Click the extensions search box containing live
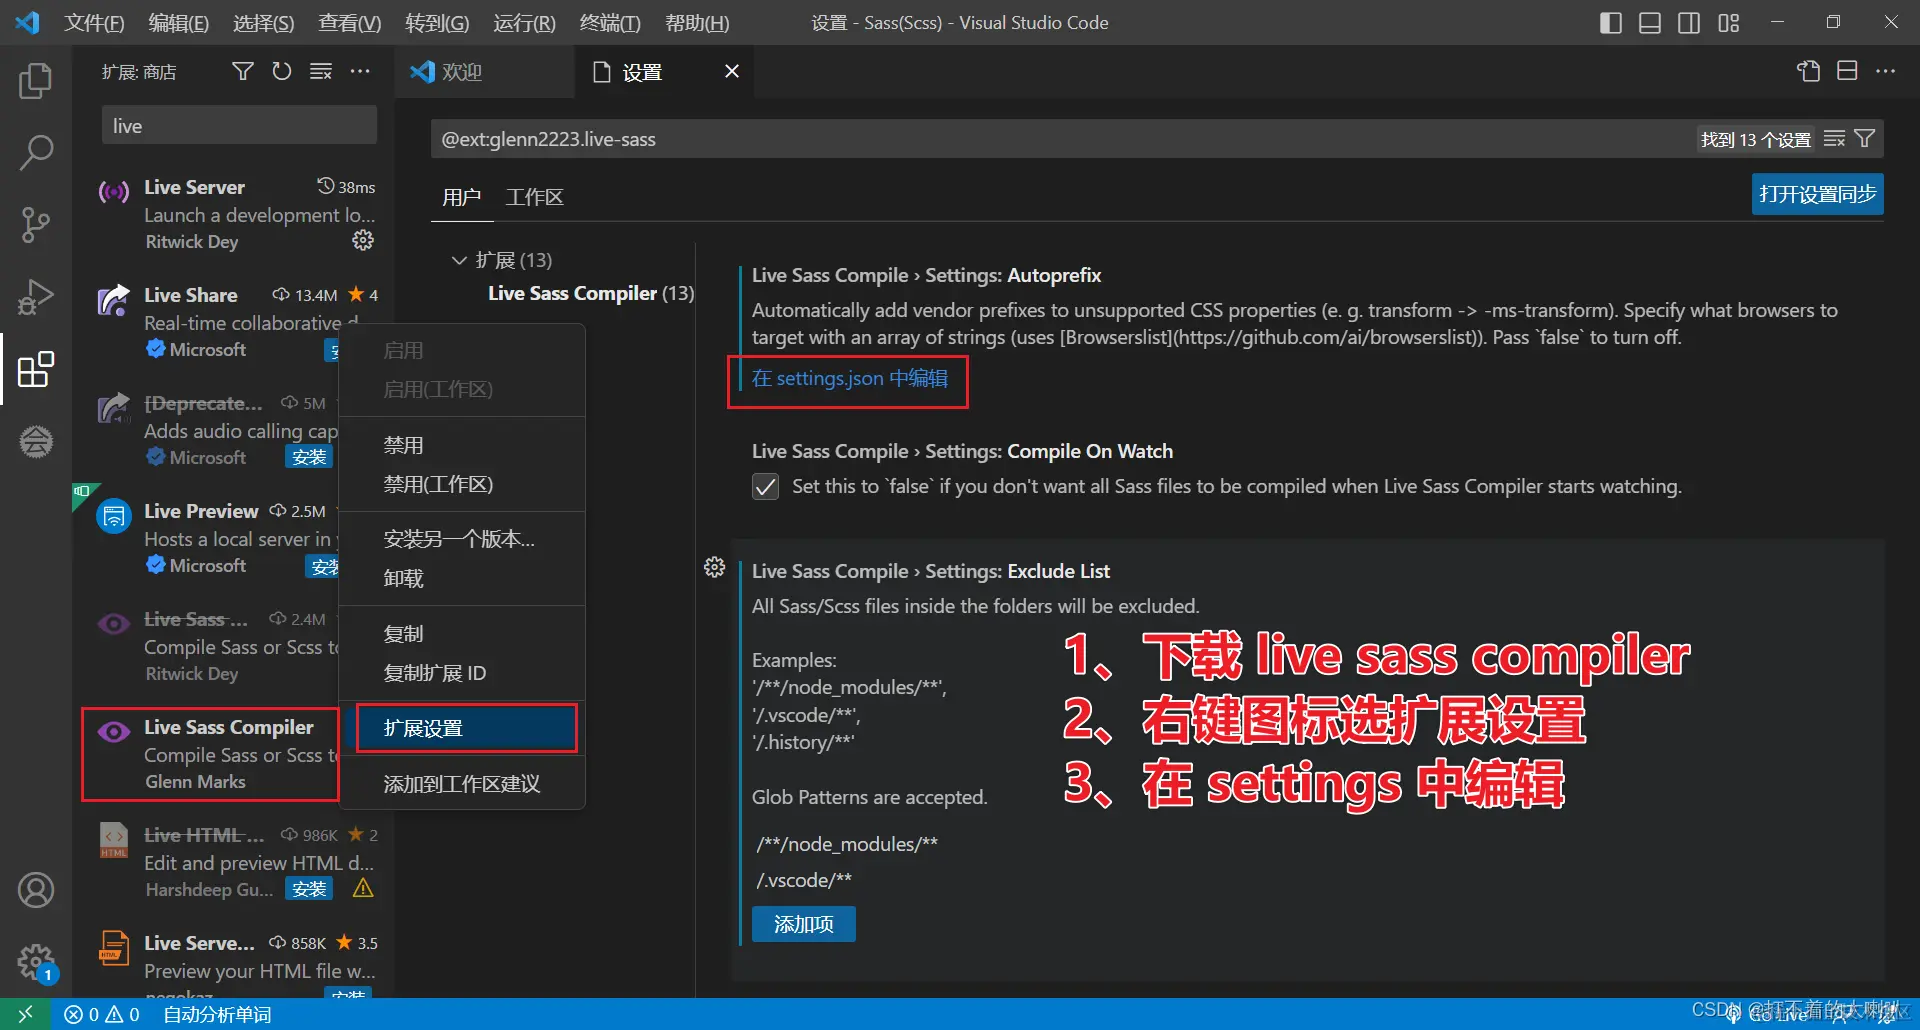The height and width of the screenshot is (1030, 1920). click(238, 124)
